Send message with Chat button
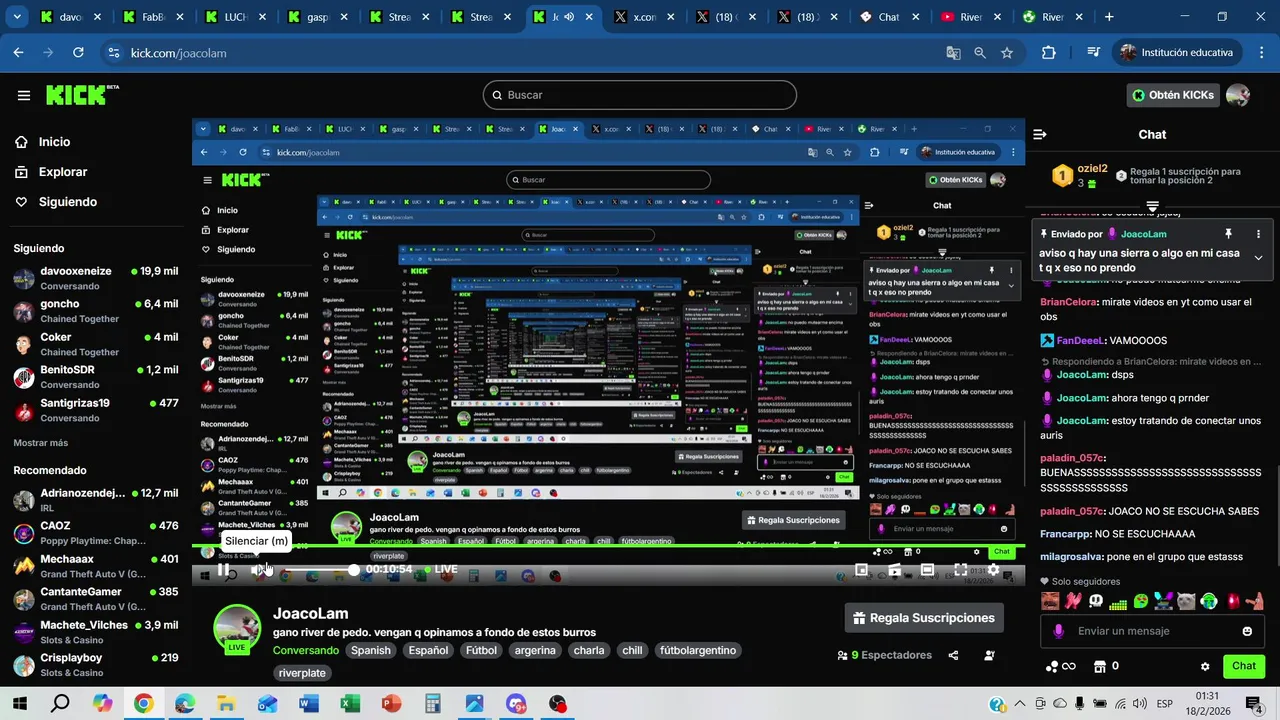Image resolution: width=1280 pixels, height=720 pixels. click(1244, 666)
